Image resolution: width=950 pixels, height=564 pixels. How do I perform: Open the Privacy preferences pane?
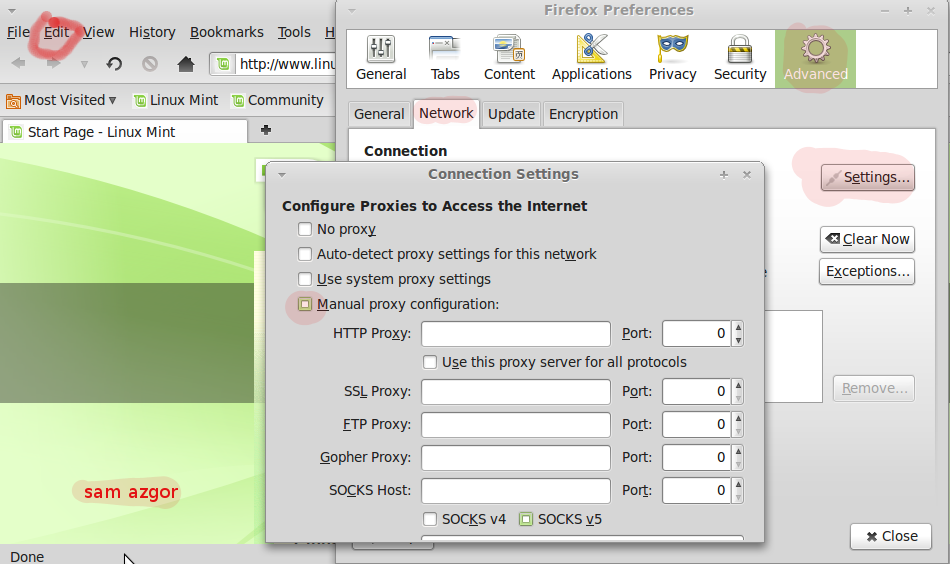click(x=673, y=59)
